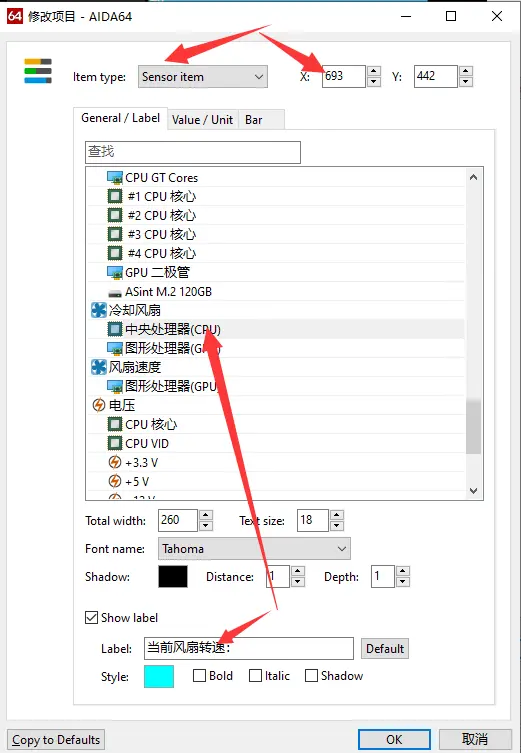Open the cyan Style color swatch

159,677
